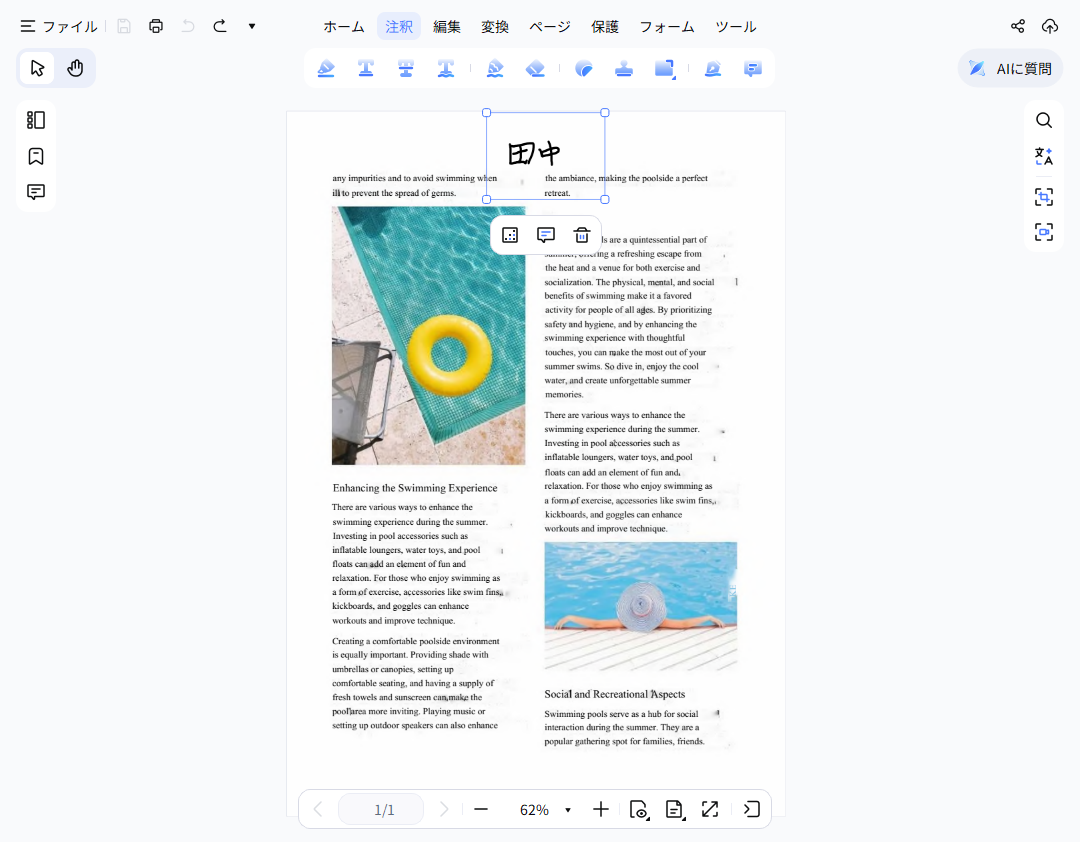Click the search magnifier icon
Viewport: 1080px width, 842px height.
click(1043, 120)
